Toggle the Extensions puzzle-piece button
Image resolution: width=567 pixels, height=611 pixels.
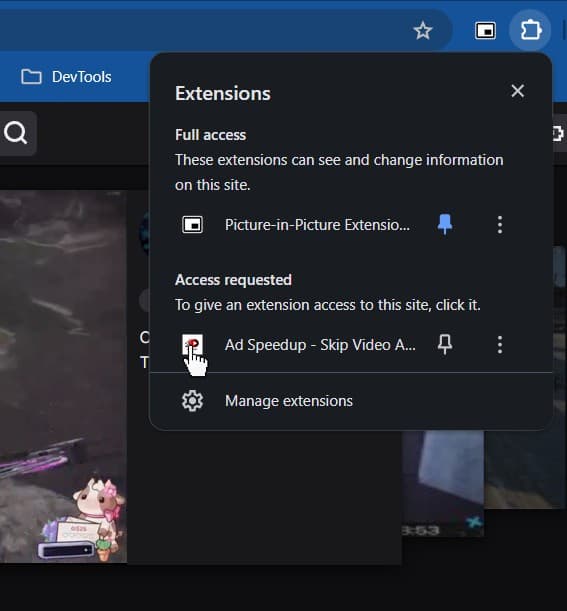click(x=530, y=30)
